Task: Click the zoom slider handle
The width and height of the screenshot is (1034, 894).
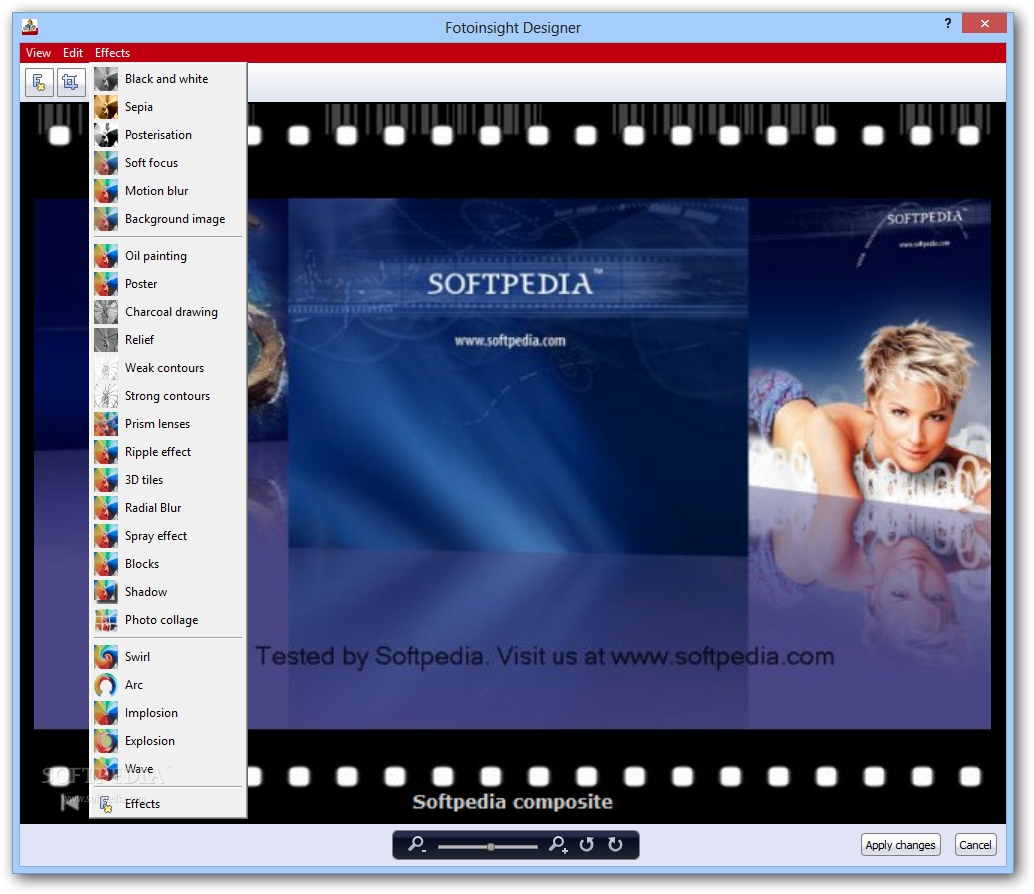Action: click(x=491, y=846)
